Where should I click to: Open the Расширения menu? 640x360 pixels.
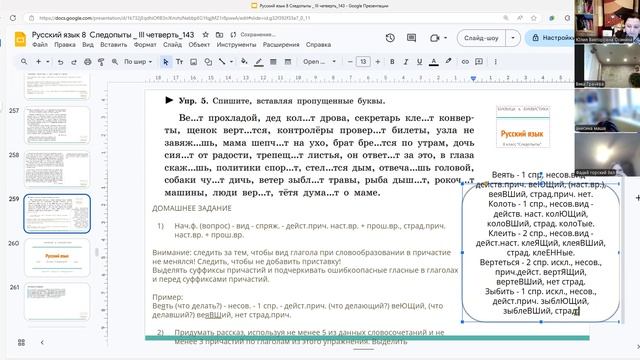pyautogui.click(x=281, y=44)
